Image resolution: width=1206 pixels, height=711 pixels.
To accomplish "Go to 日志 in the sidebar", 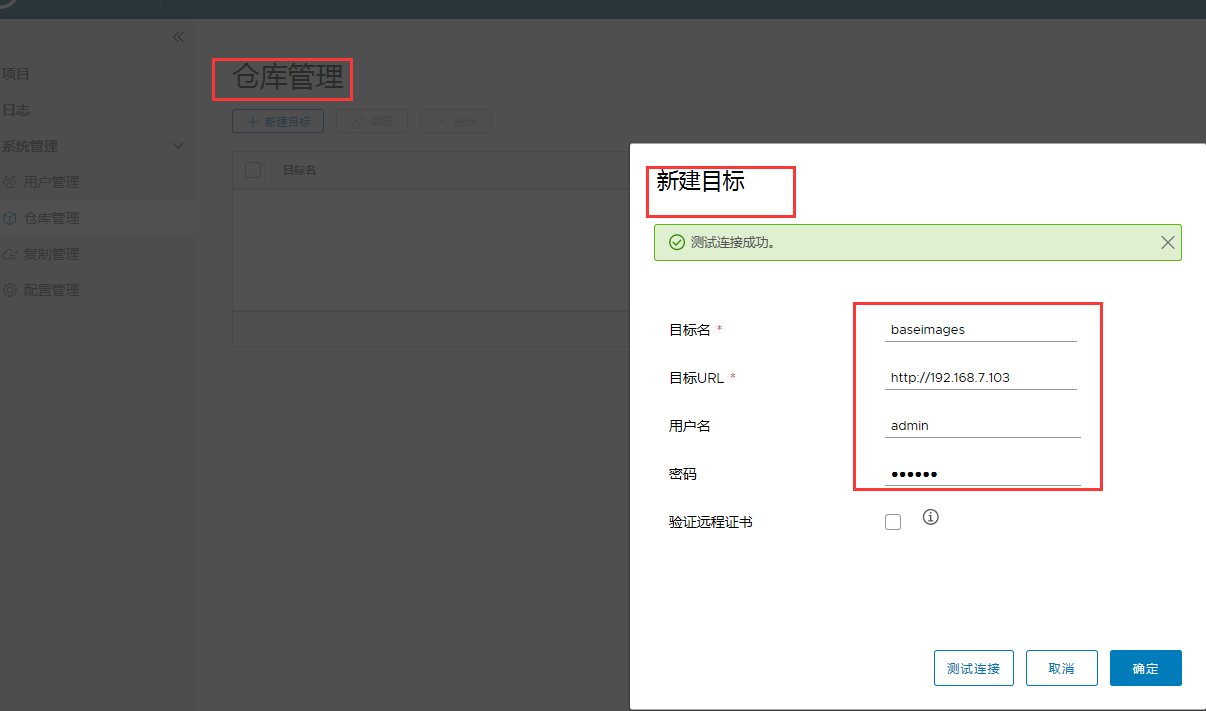I will (x=16, y=110).
